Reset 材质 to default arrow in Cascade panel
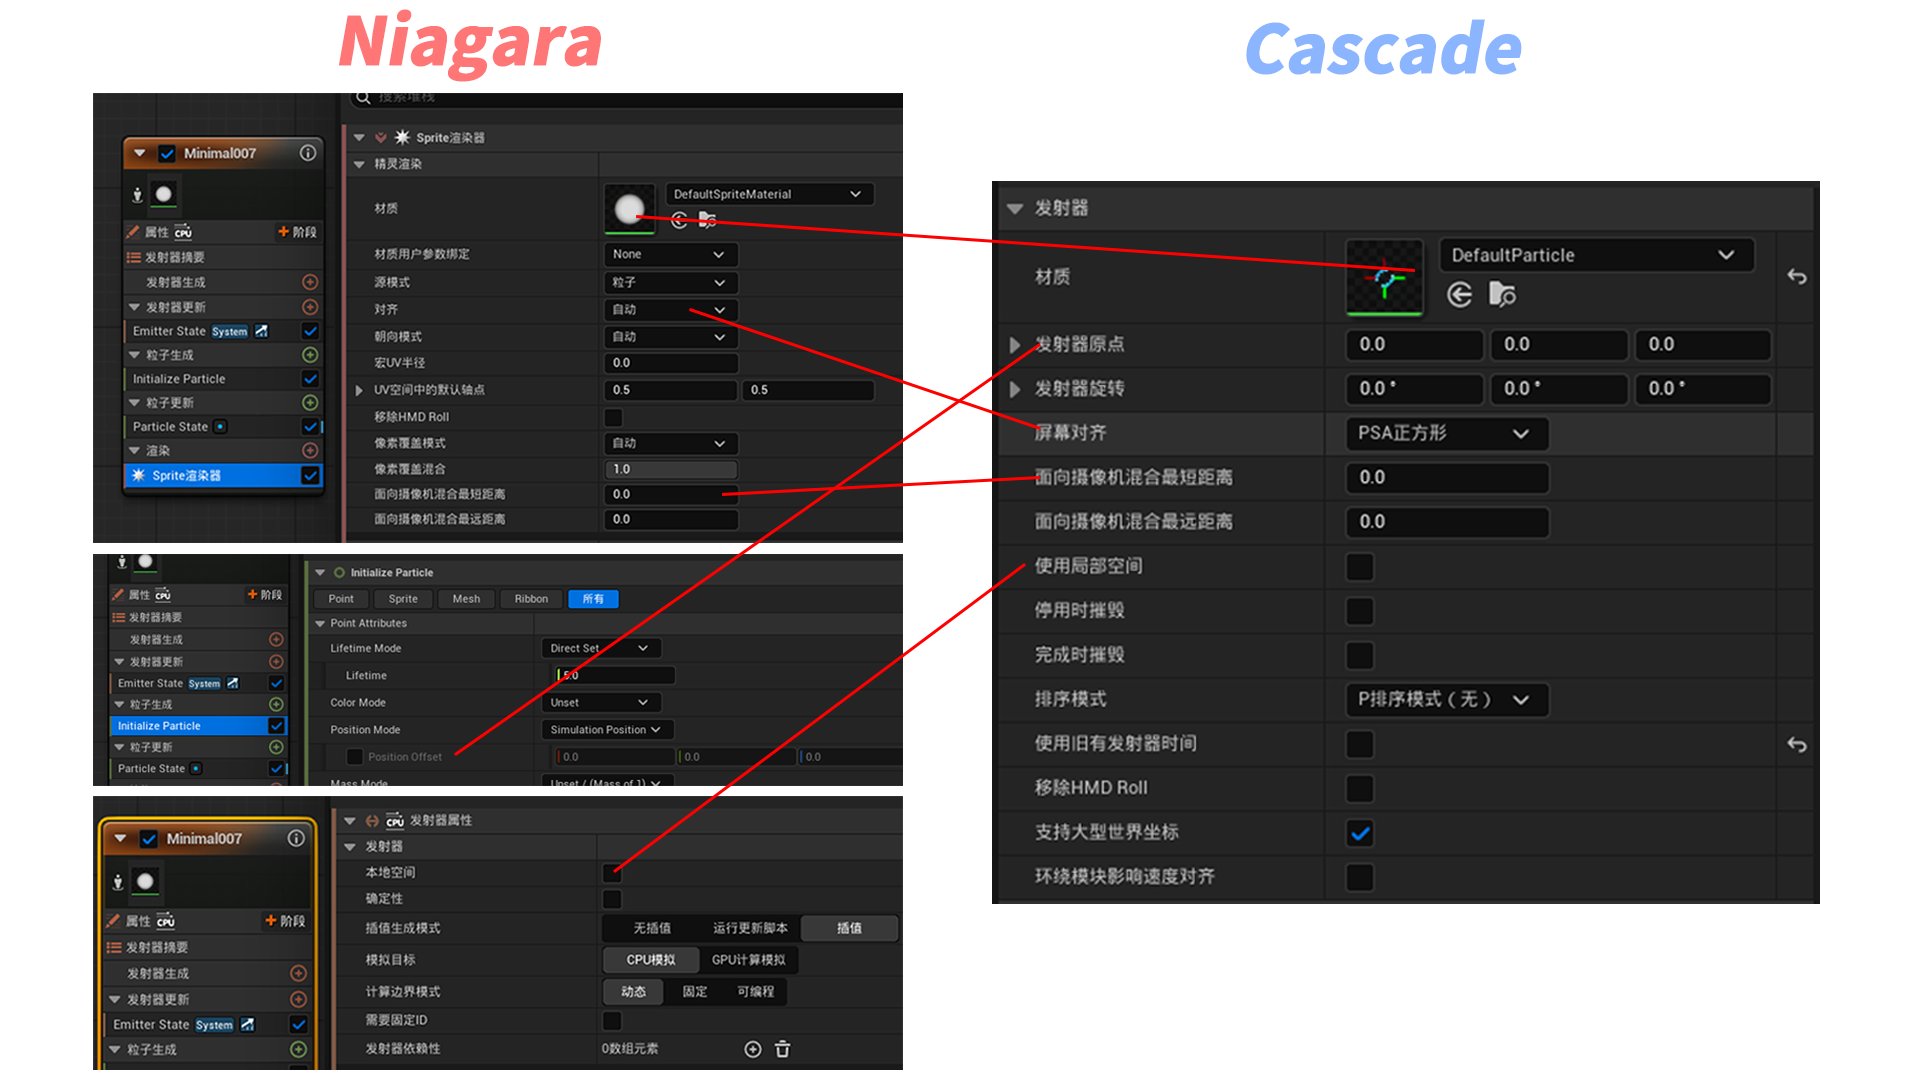The width and height of the screenshot is (1920, 1080). [1797, 277]
